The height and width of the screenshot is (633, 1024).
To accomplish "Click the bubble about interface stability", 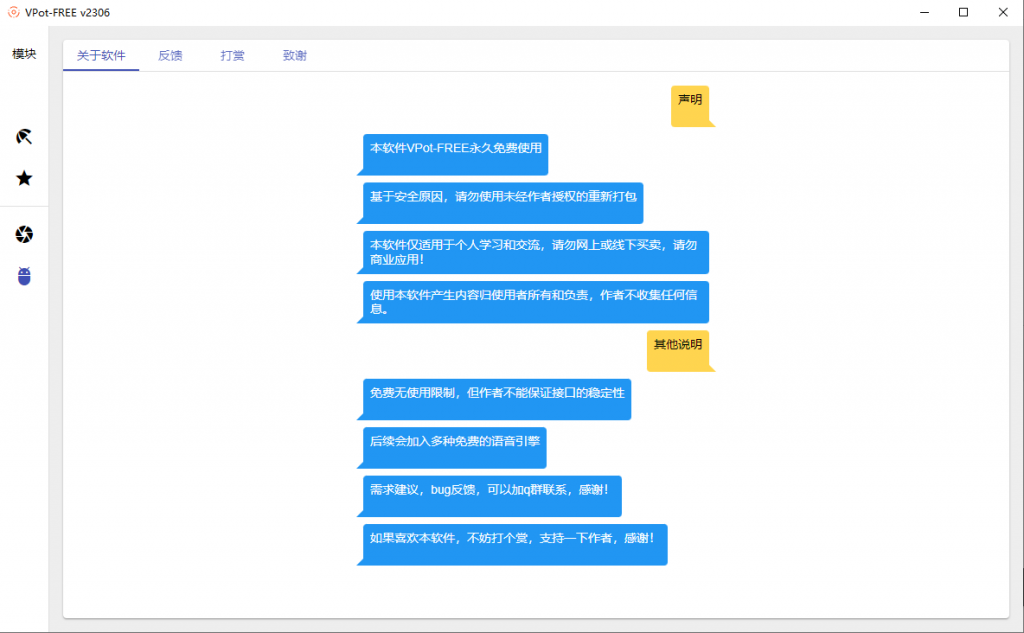I will point(496,398).
